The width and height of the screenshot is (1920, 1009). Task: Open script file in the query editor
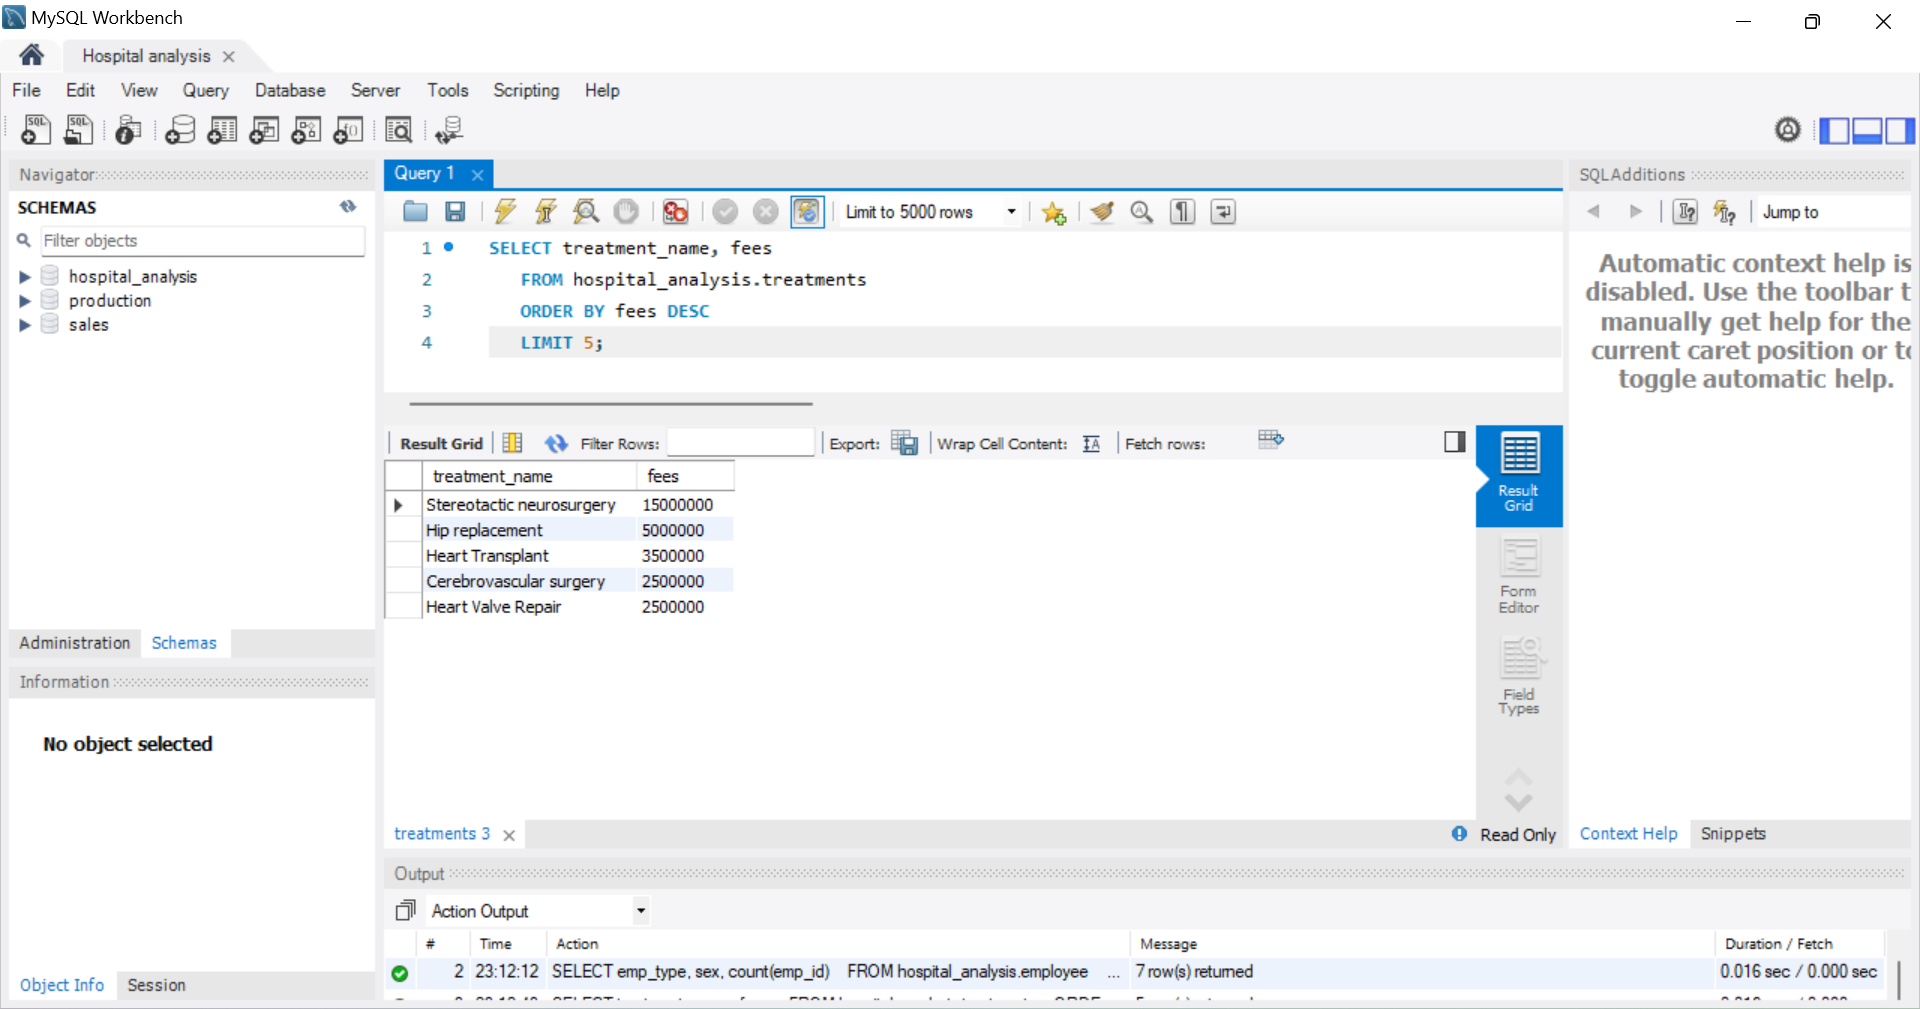click(x=415, y=211)
